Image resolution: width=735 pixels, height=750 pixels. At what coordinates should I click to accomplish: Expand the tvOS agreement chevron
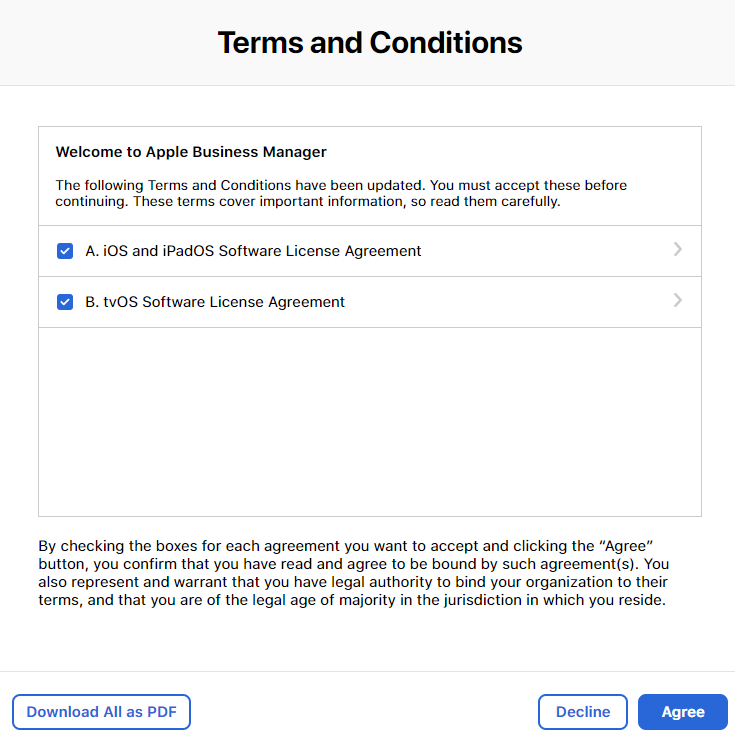click(677, 300)
